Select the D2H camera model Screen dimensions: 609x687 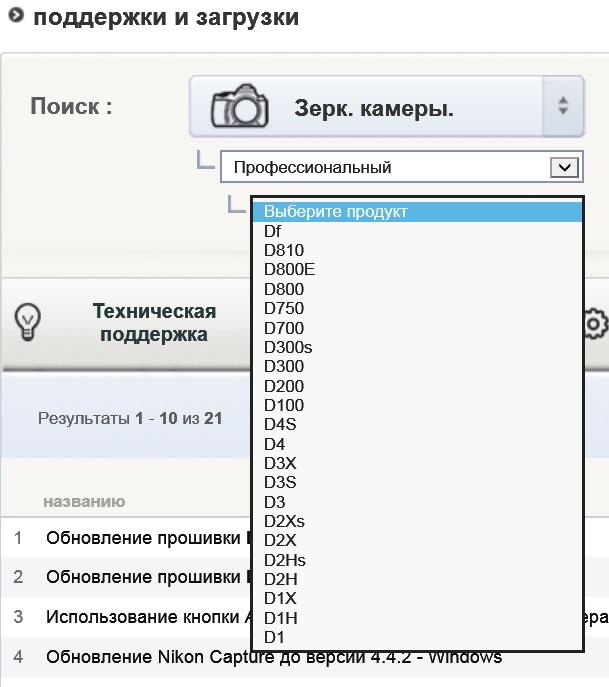418,579
